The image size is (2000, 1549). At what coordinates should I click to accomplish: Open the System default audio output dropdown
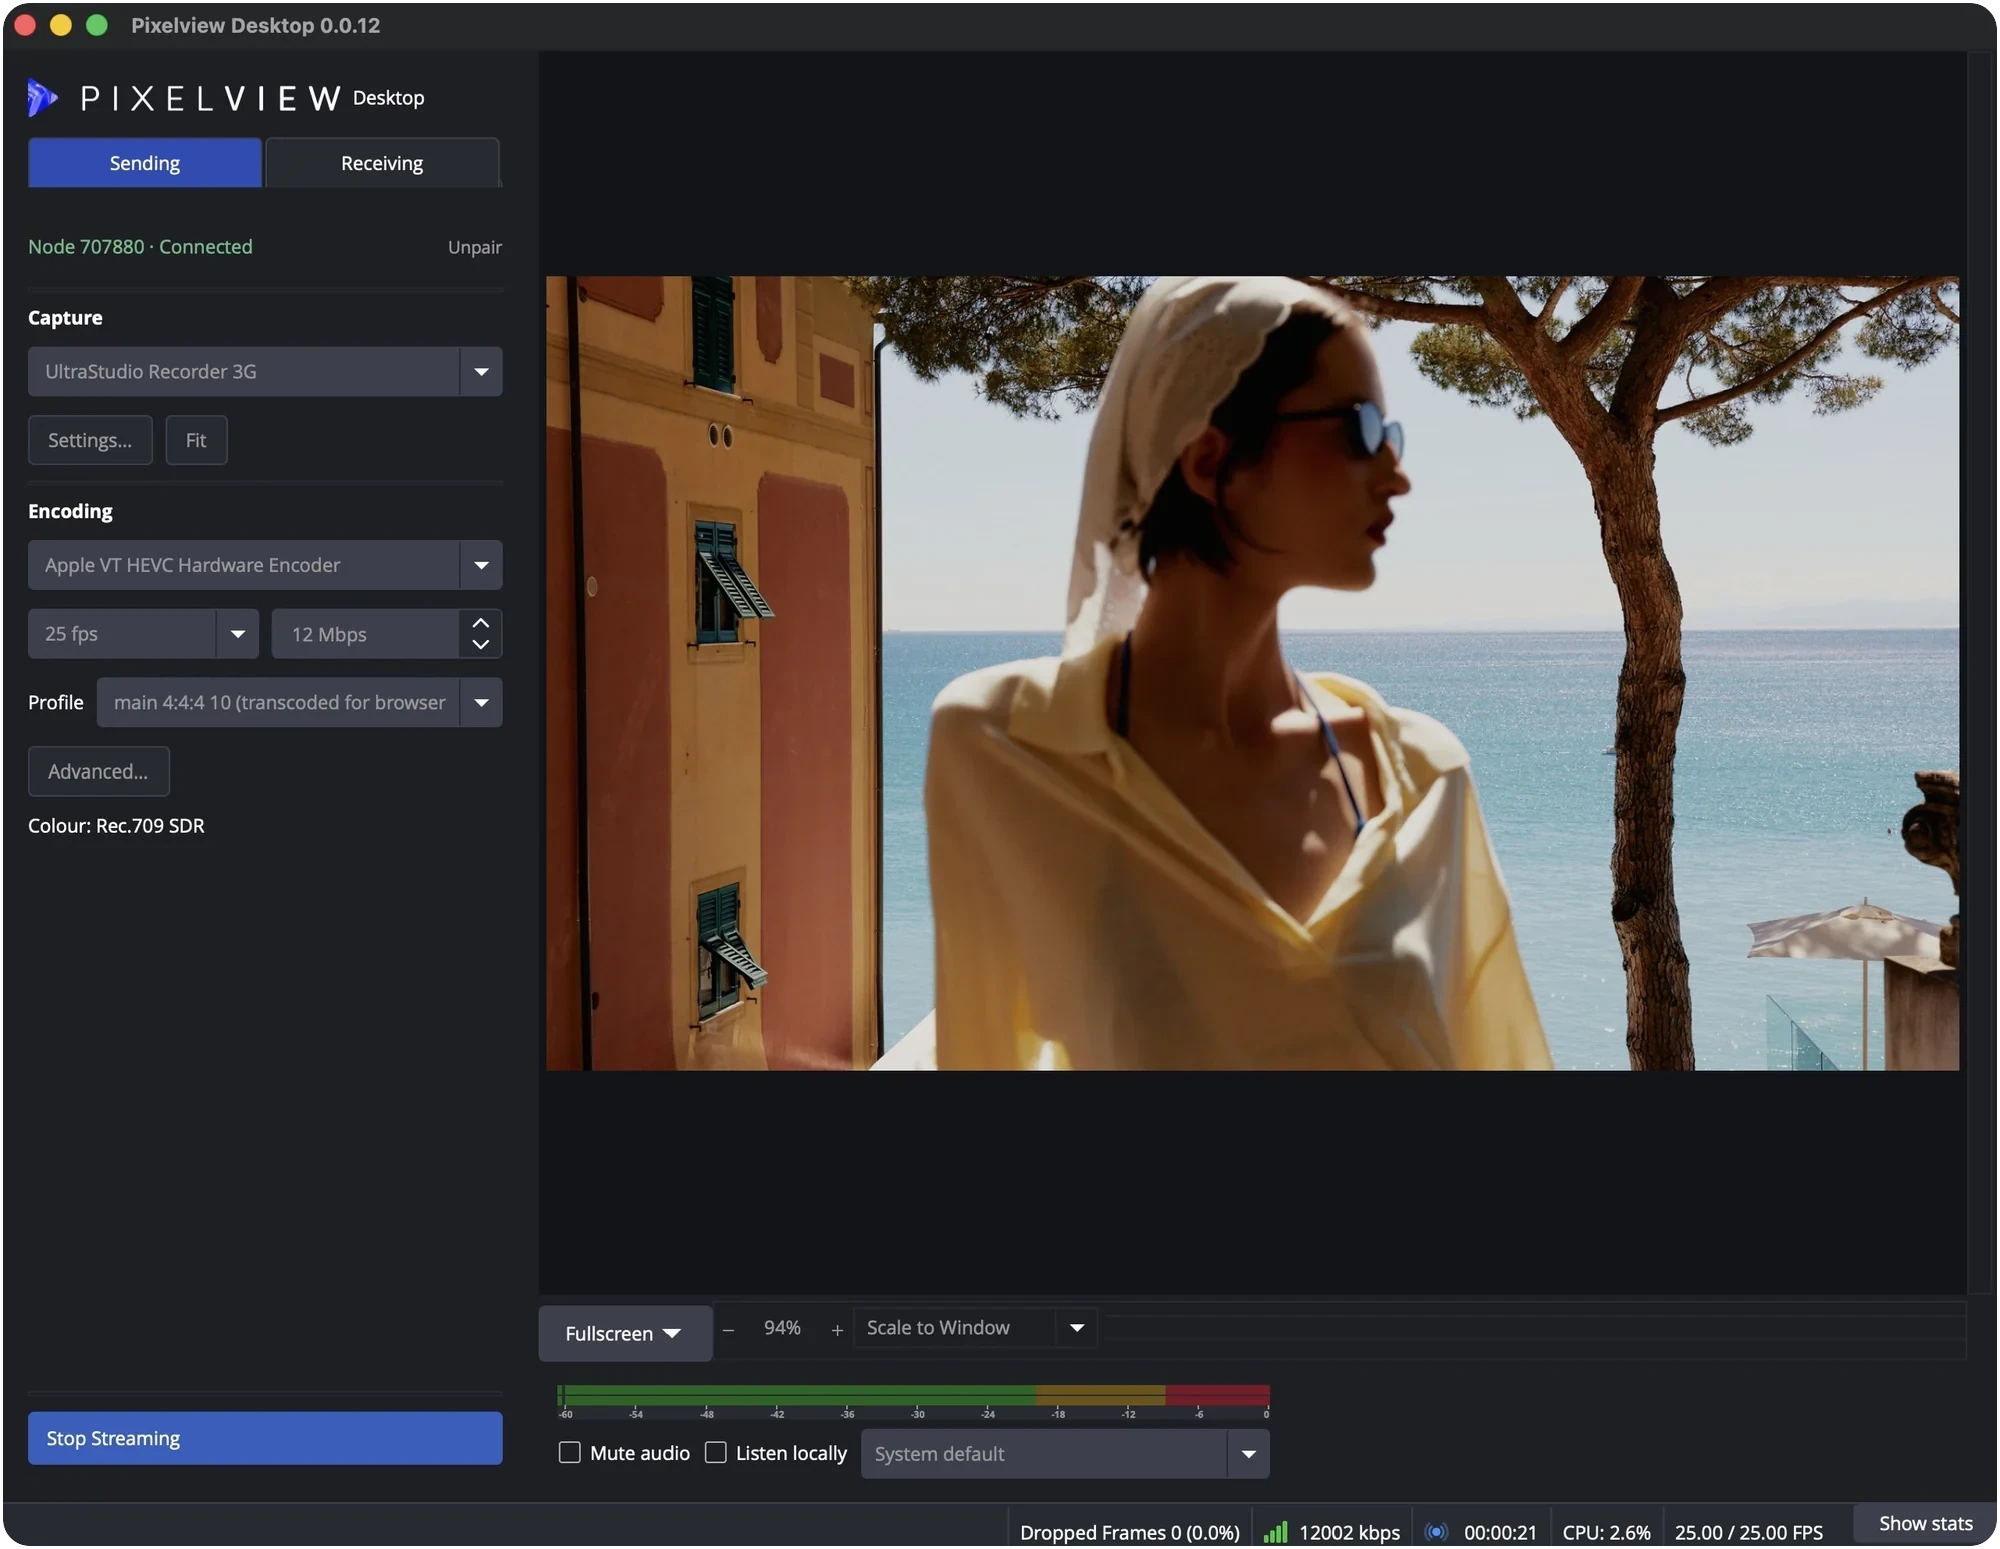1065,1454
